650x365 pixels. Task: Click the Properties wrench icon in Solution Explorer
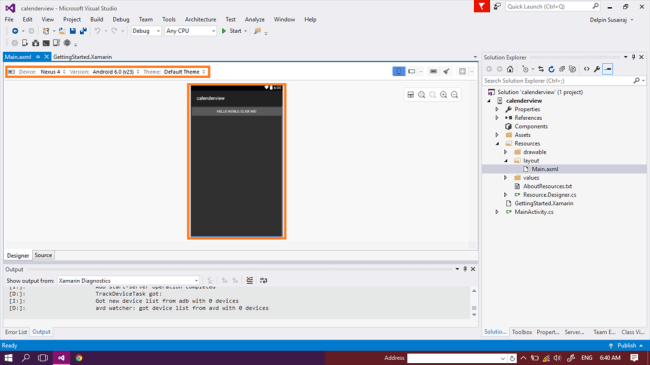tap(597, 69)
